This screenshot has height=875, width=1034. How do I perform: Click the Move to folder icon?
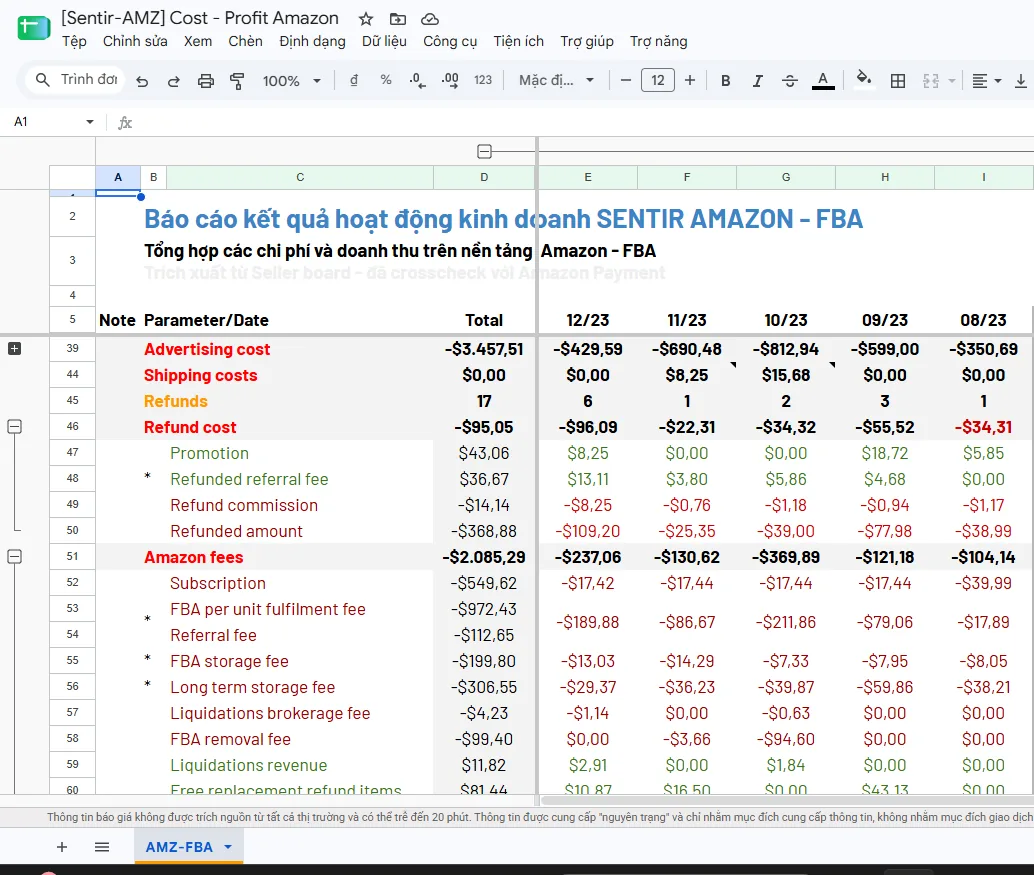(398, 19)
